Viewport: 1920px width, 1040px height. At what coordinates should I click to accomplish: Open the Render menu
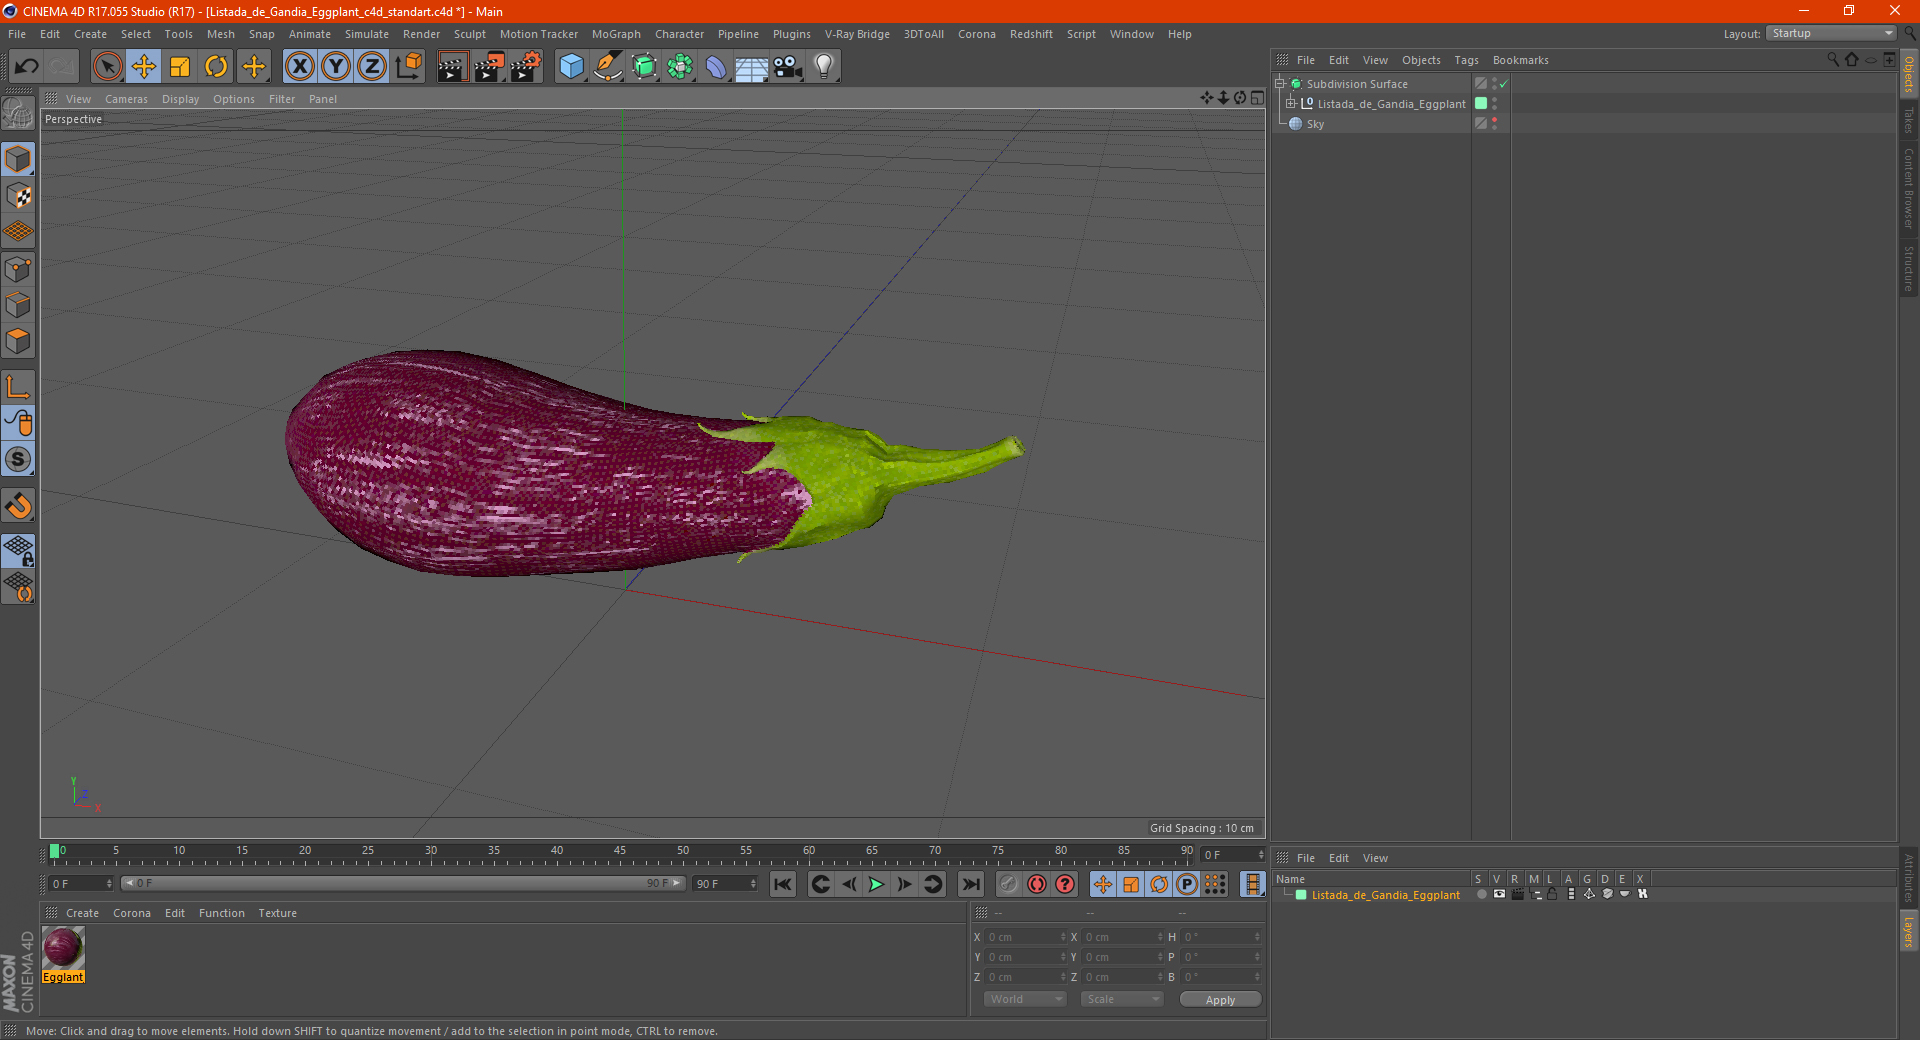pos(421,34)
